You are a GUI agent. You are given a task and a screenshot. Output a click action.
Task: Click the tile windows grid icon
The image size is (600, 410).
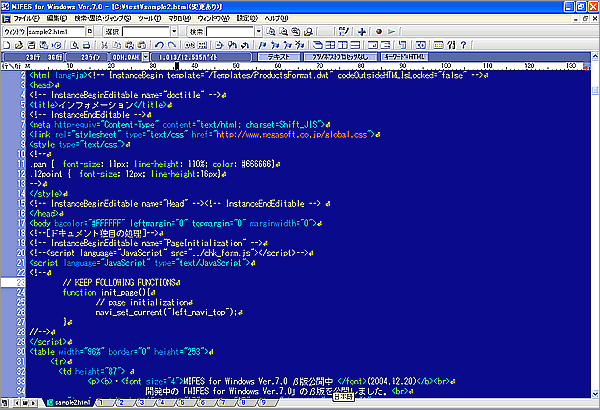click(x=330, y=45)
